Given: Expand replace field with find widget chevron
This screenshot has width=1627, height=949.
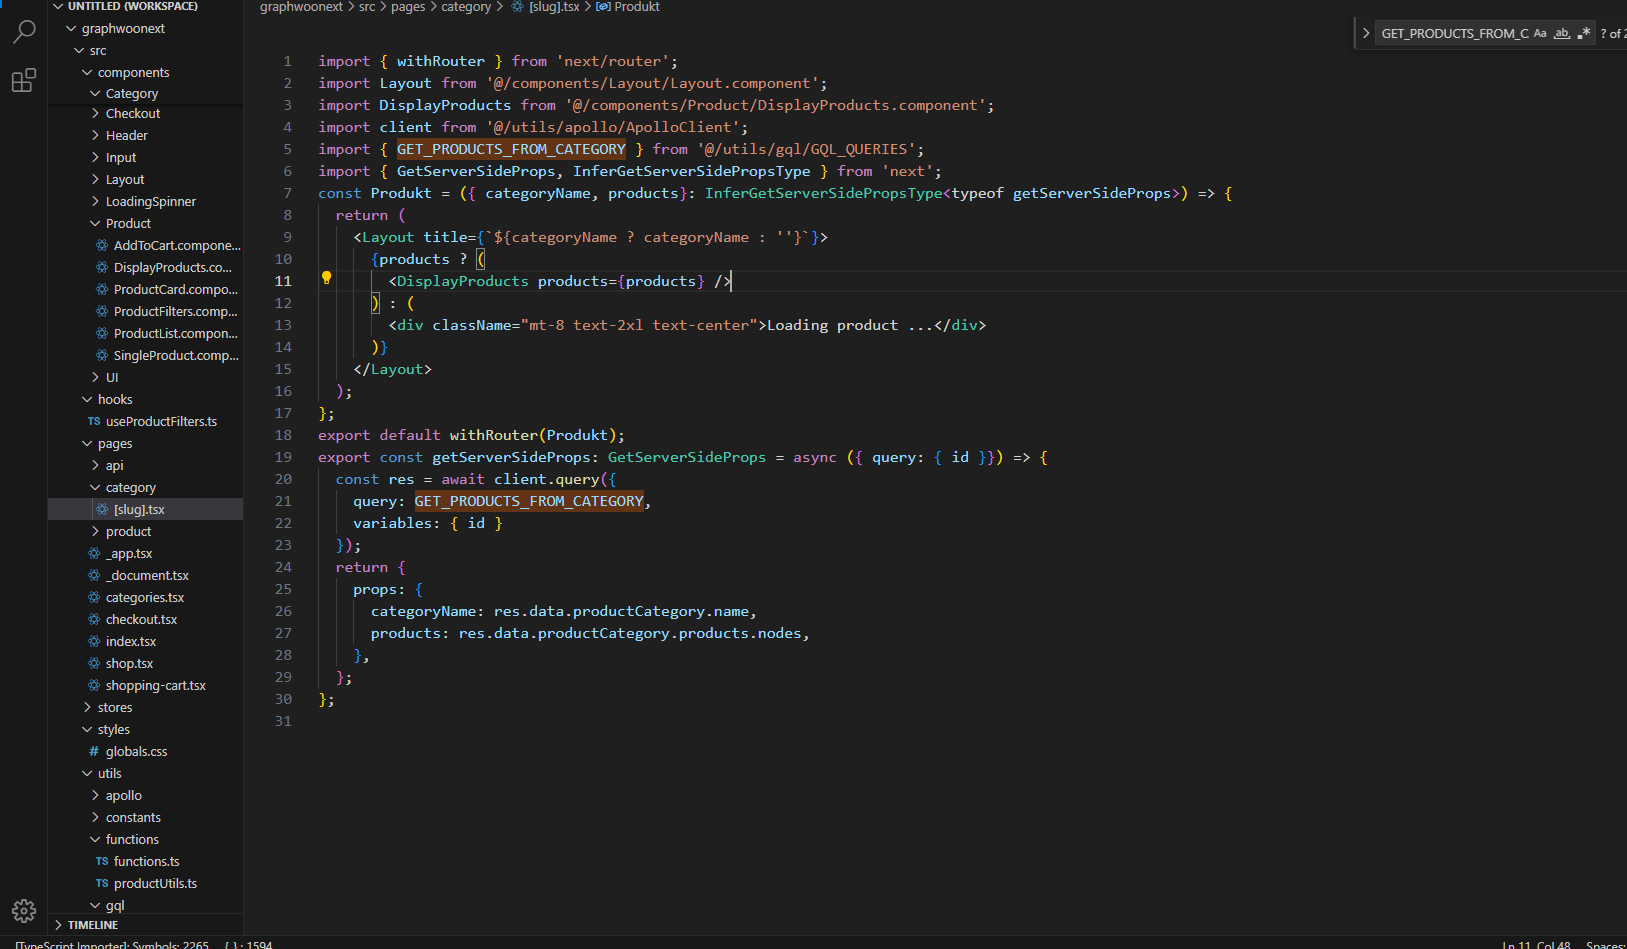Looking at the screenshot, I should 1366,34.
